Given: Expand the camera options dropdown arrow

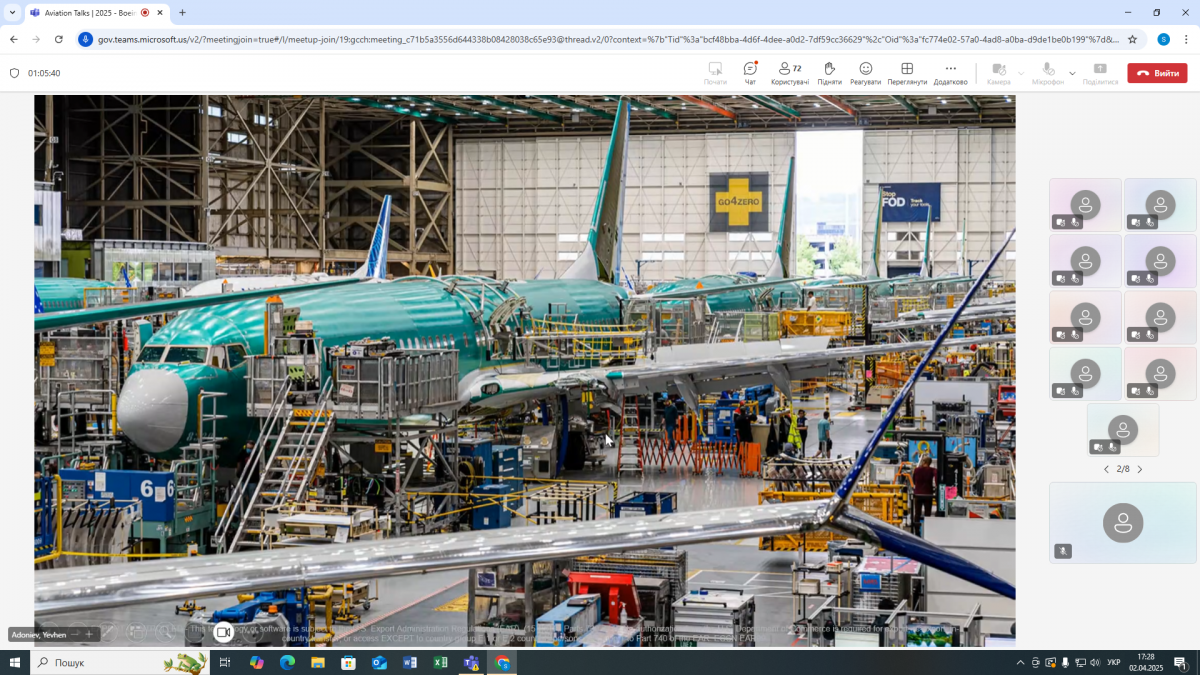Looking at the screenshot, I should 1021,73.
